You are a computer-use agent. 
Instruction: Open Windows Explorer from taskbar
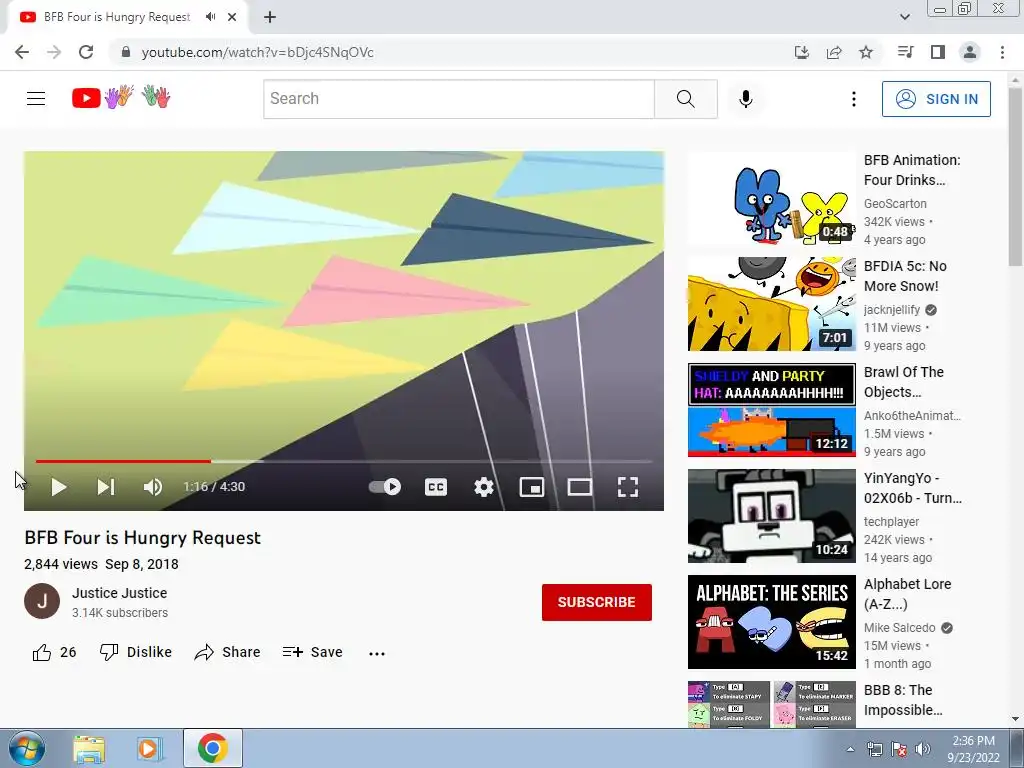tap(89, 748)
